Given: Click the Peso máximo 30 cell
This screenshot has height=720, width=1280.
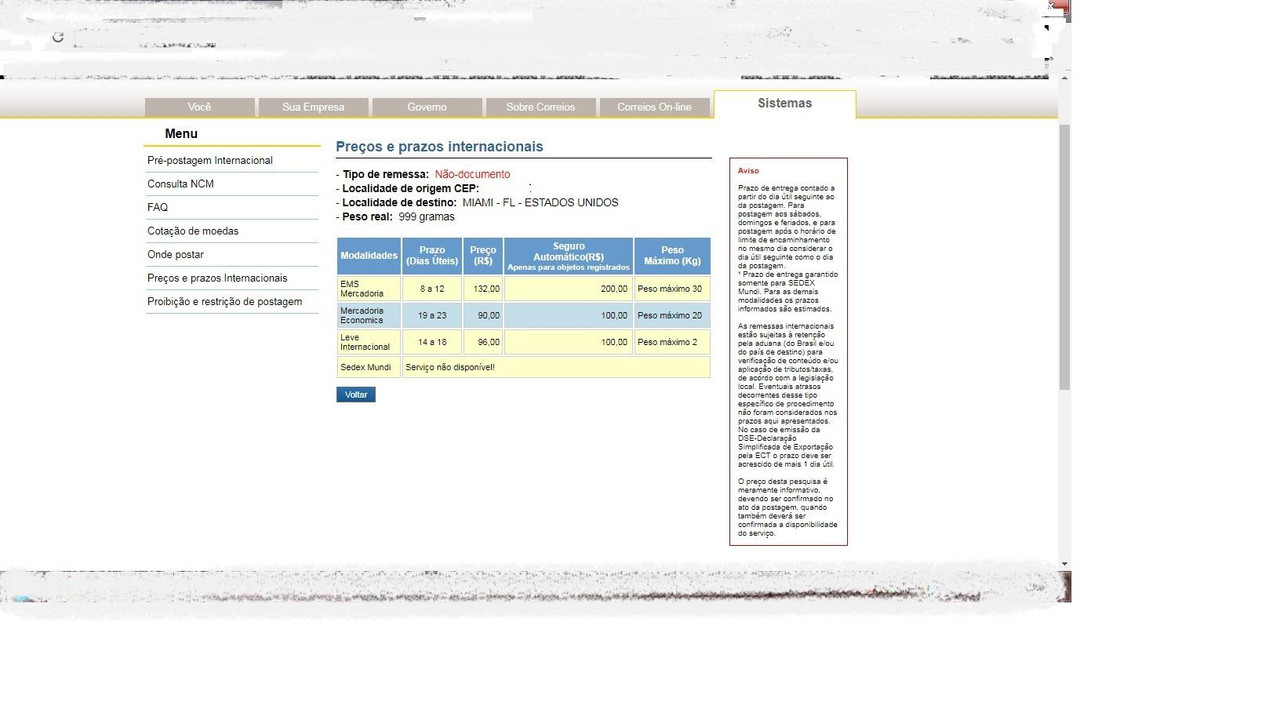Looking at the screenshot, I should click(672, 289).
